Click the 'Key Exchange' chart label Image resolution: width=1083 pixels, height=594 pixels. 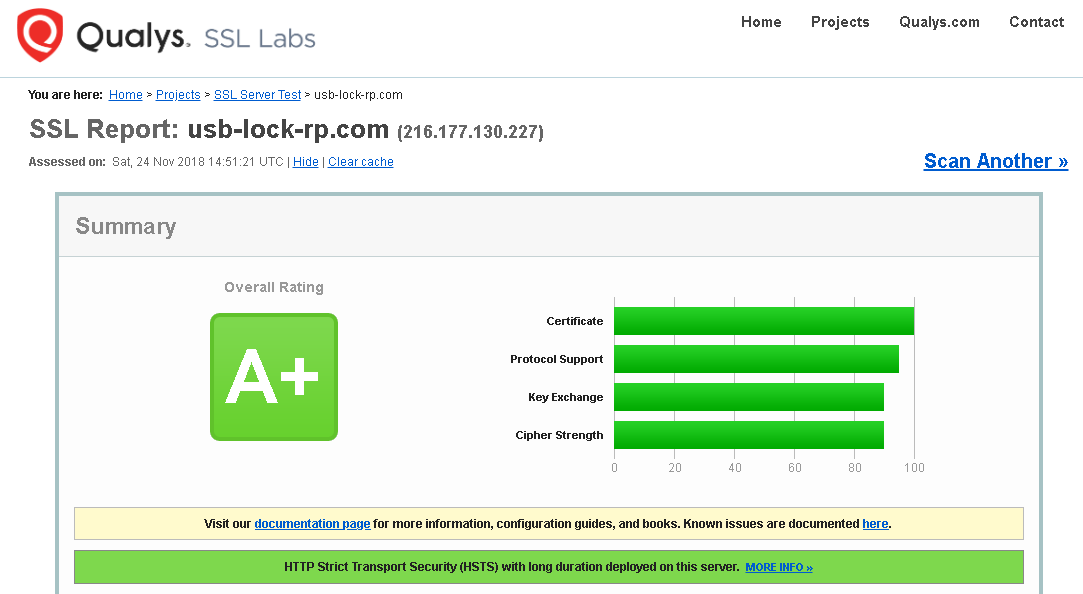566,397
